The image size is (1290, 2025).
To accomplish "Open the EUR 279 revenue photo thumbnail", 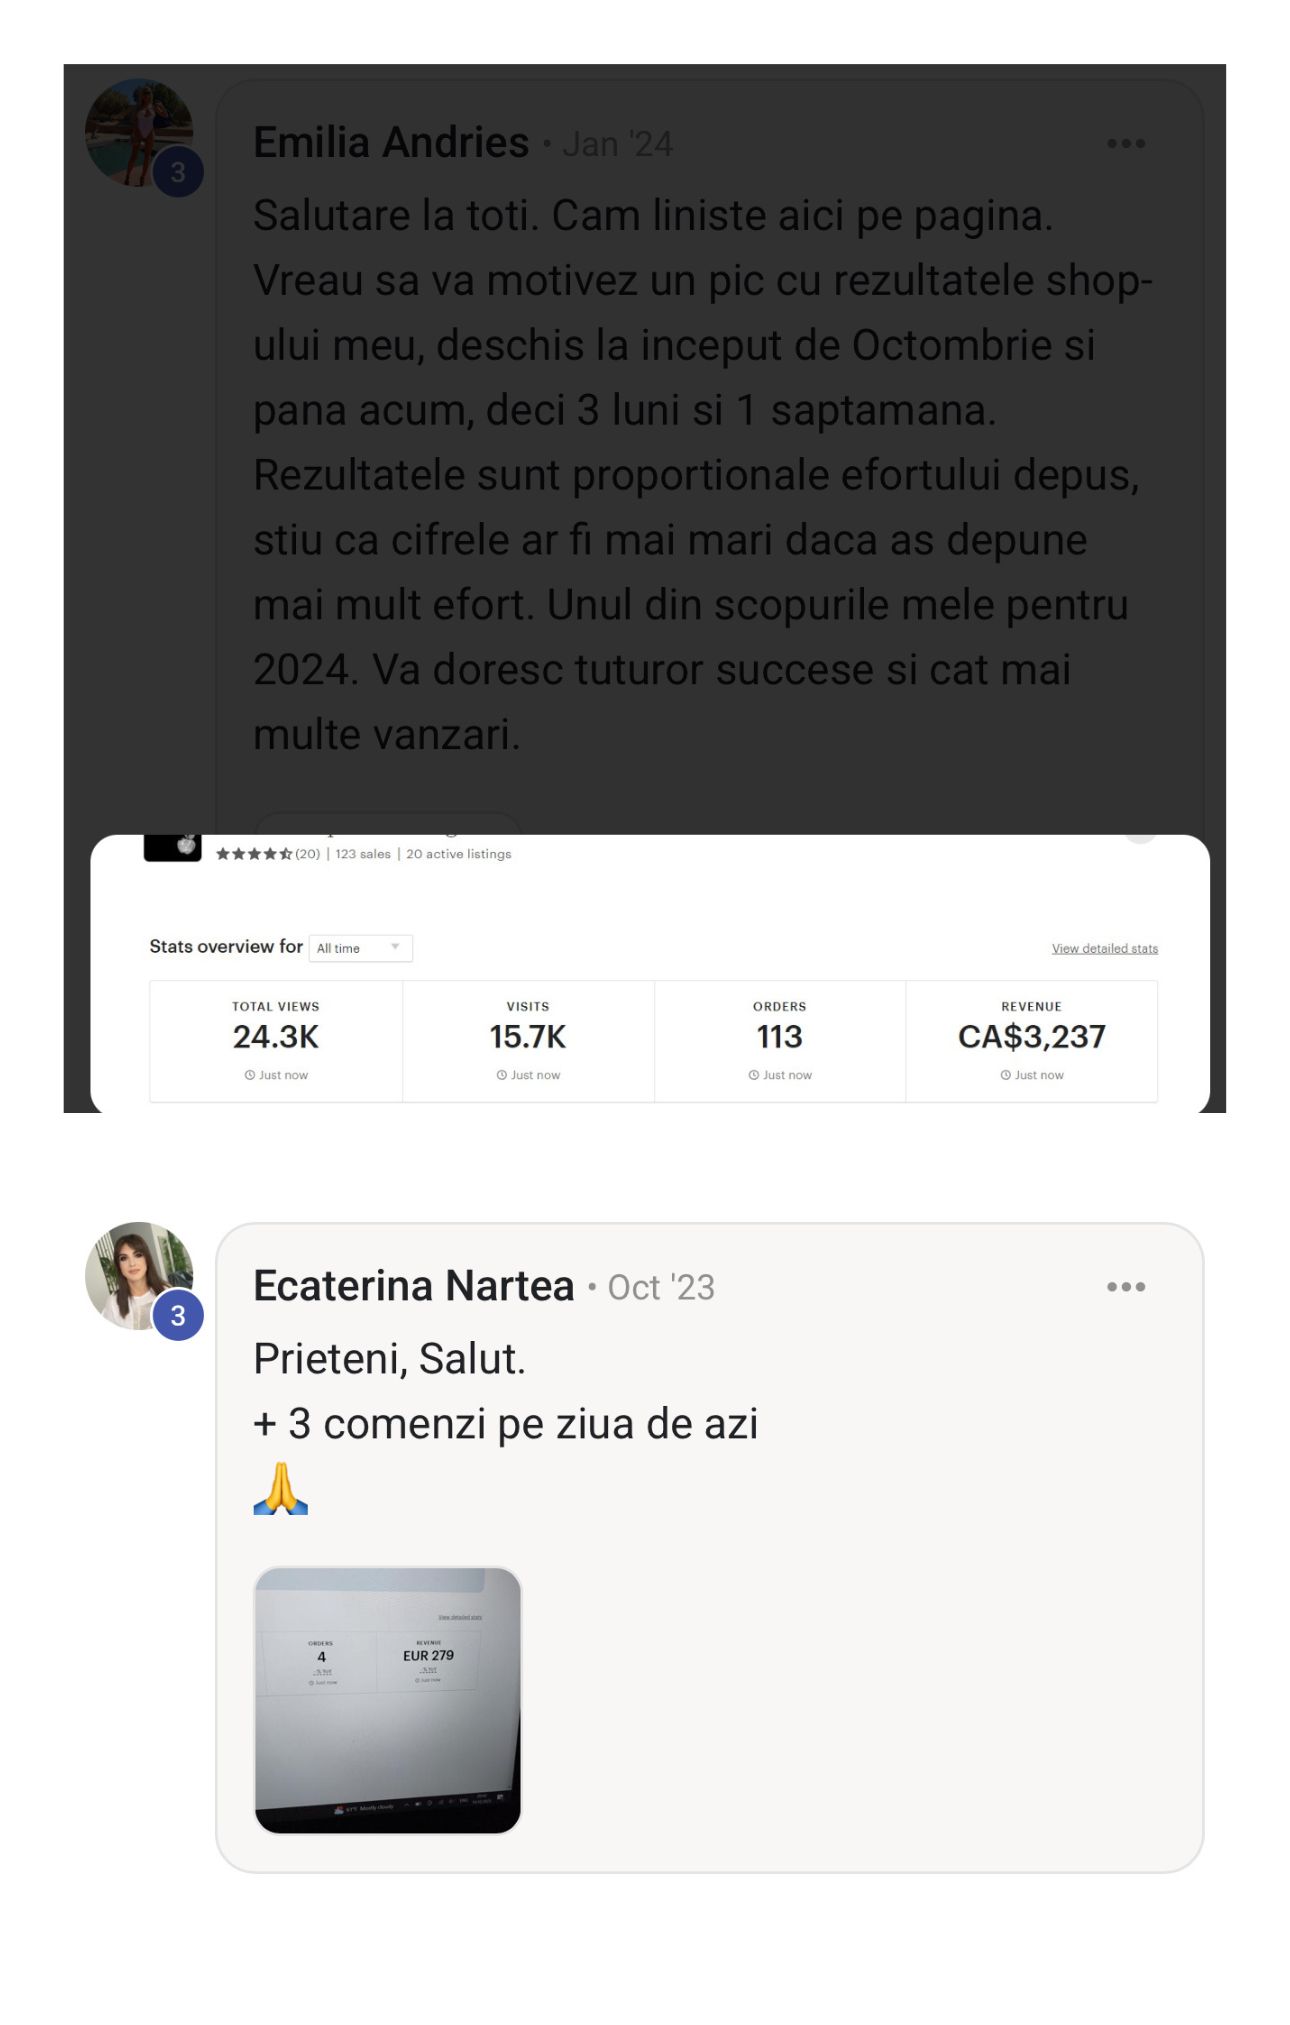I will point(388,1700).
